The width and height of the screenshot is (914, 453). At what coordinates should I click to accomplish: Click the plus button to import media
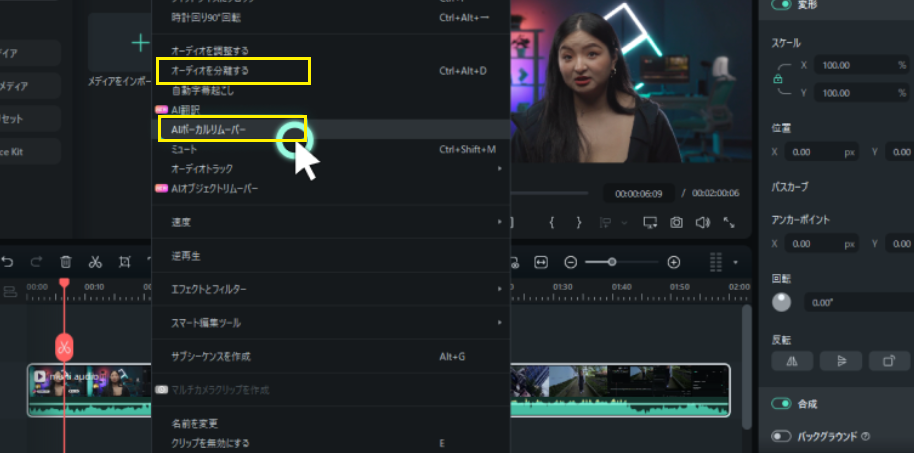[141, 43]
